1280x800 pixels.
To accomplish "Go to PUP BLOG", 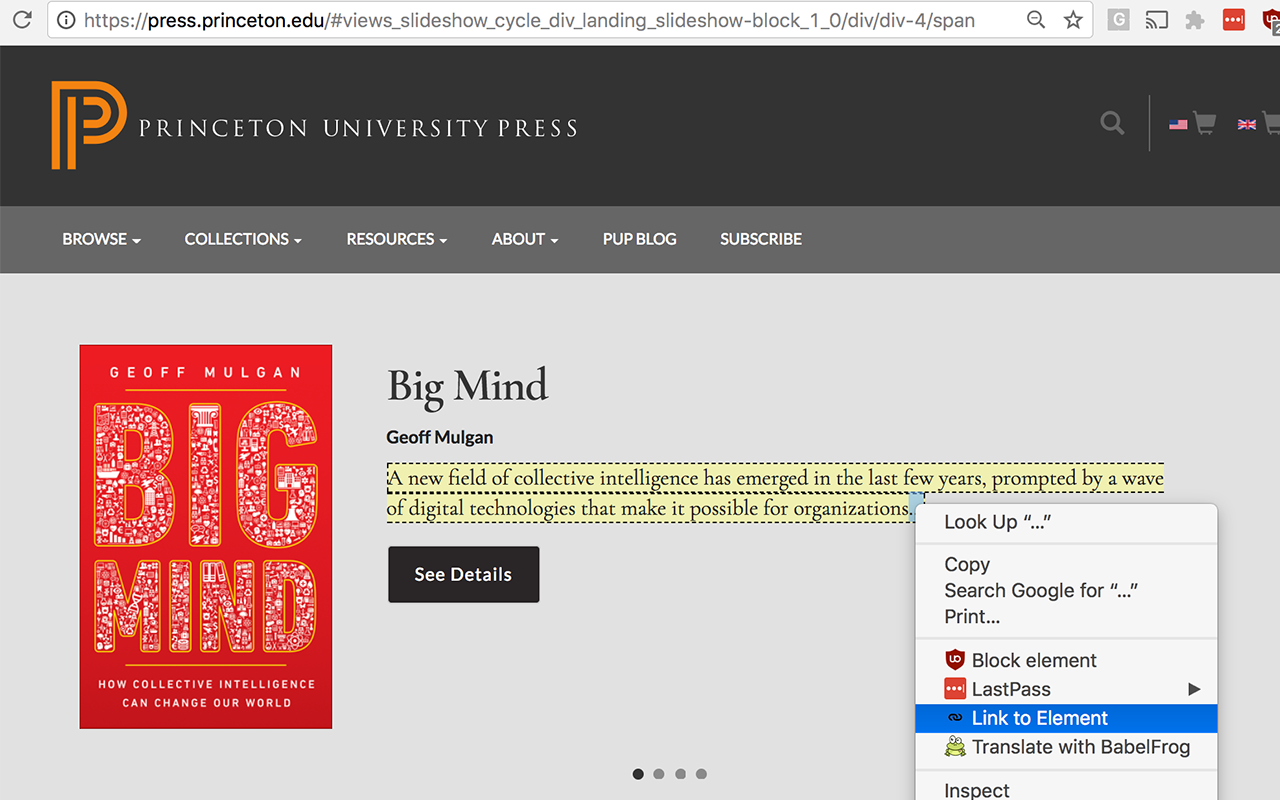I will [639, 239].
